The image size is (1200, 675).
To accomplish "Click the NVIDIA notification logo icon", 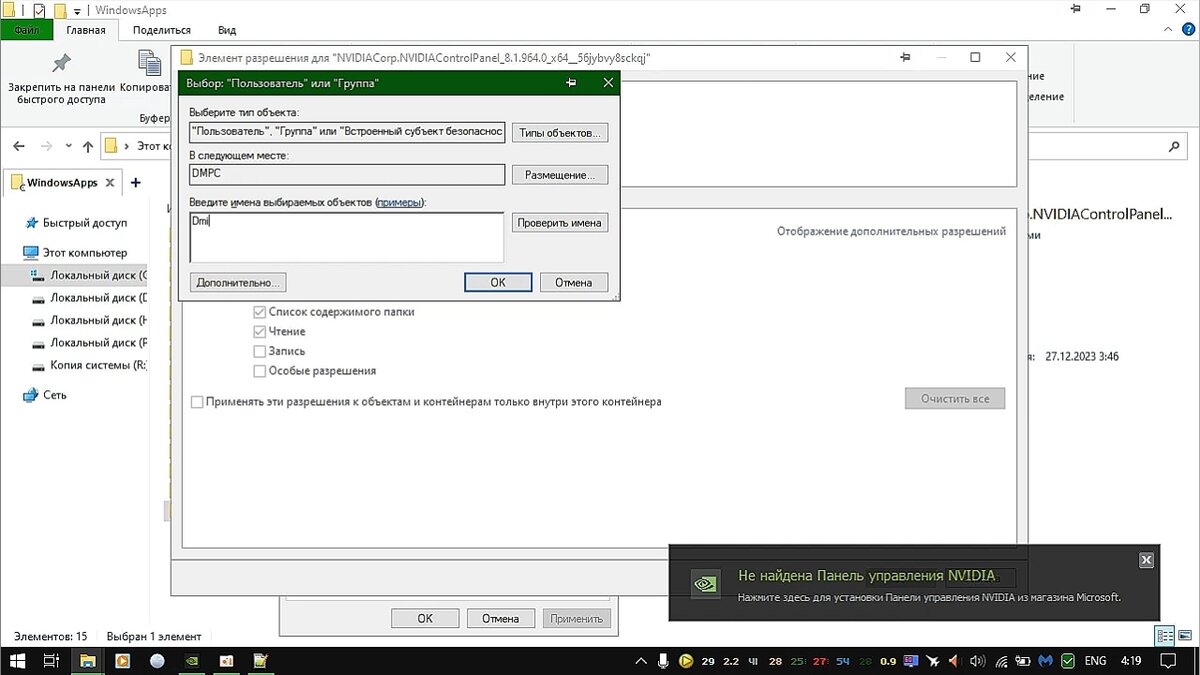I will pyautogui.click(x=704, y=582).
